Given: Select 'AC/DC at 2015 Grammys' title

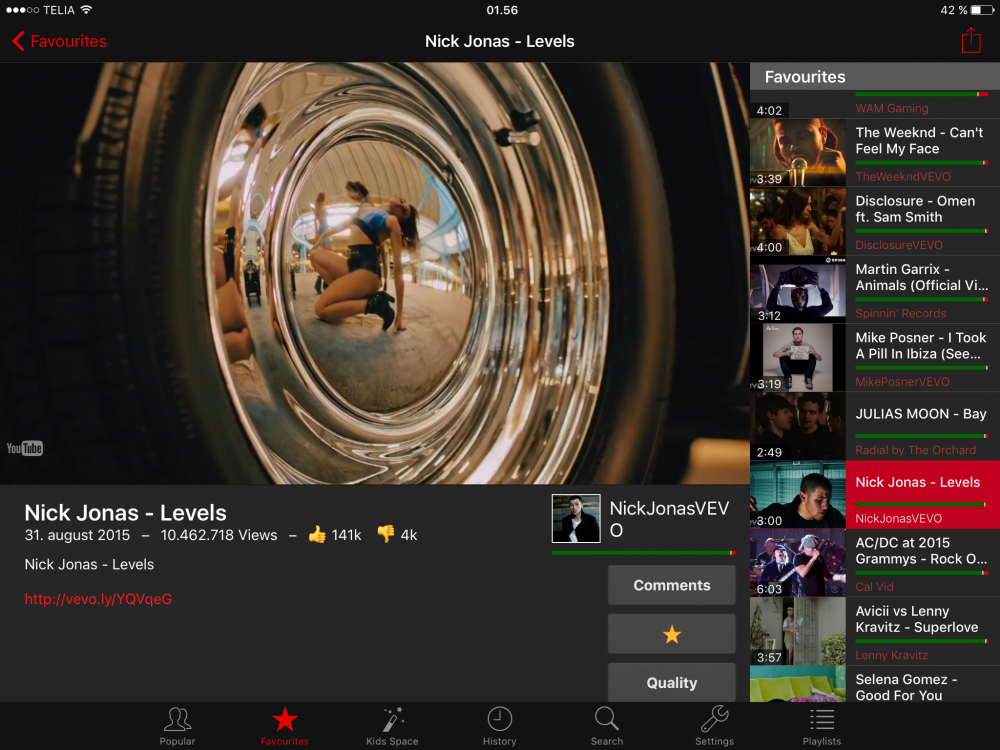Looking at the screenshot, I should click(921, 550).
